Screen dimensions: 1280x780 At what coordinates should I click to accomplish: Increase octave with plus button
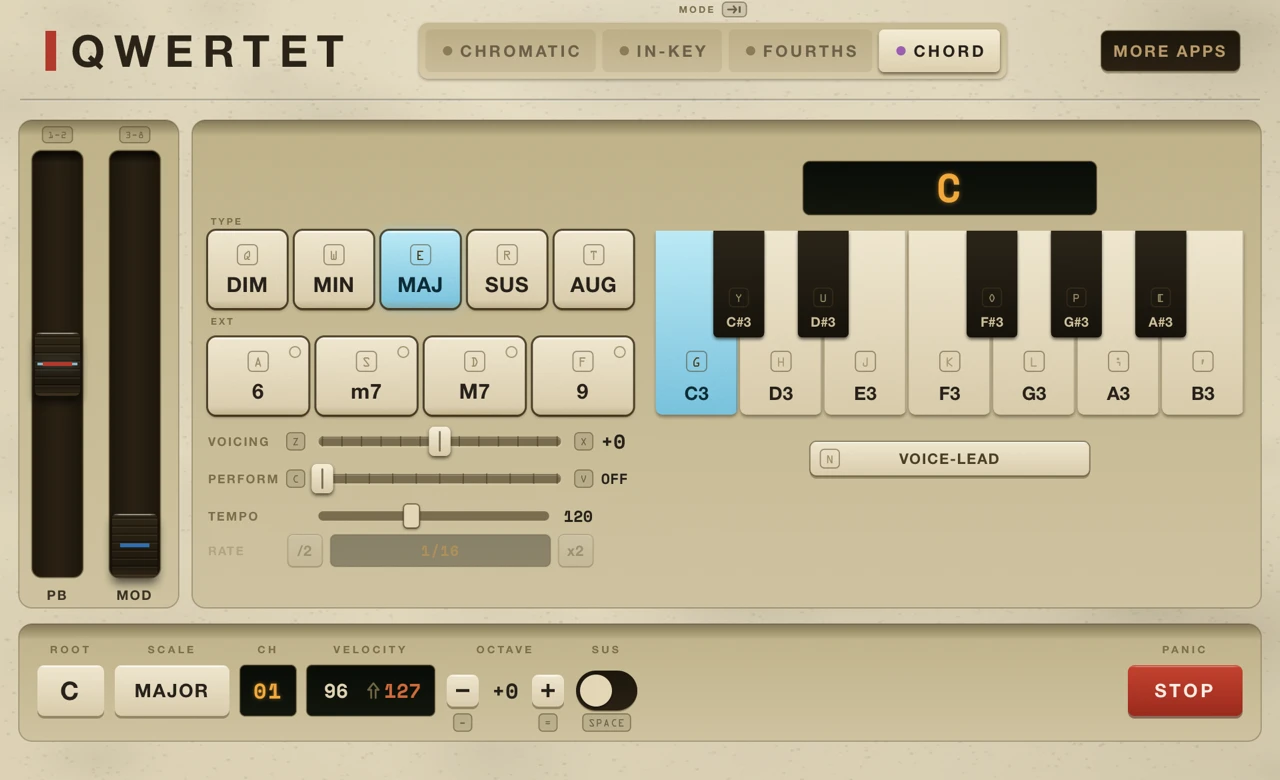coord(548,691)
